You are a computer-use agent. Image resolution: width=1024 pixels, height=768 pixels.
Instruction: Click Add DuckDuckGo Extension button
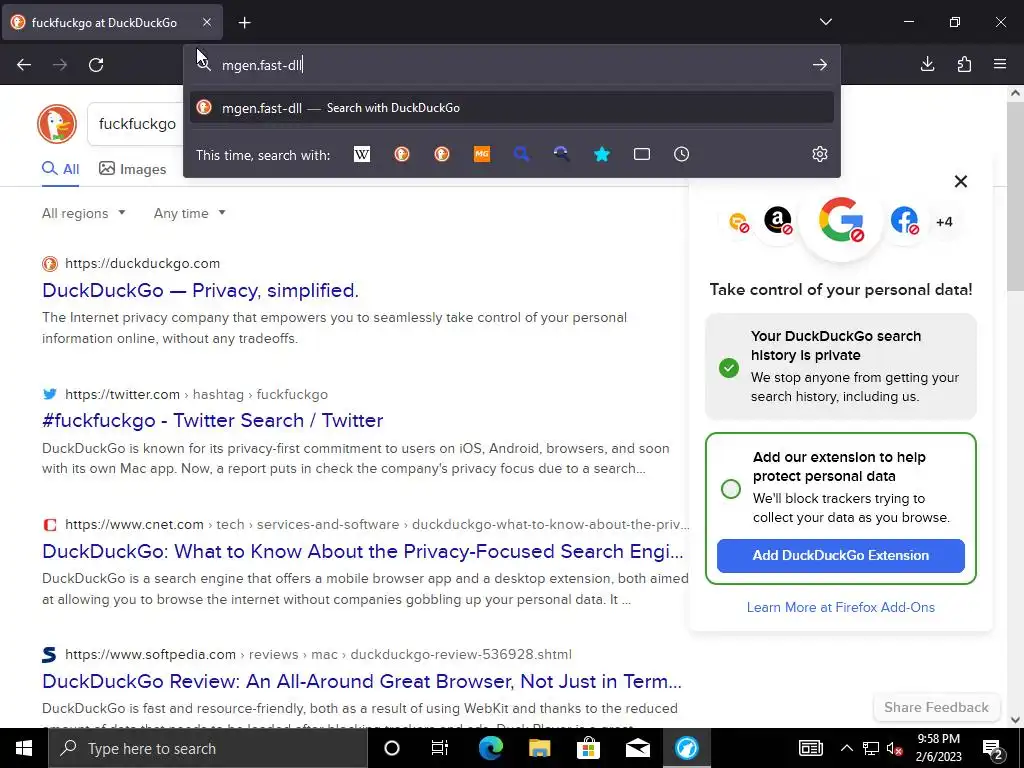(840, 556)
